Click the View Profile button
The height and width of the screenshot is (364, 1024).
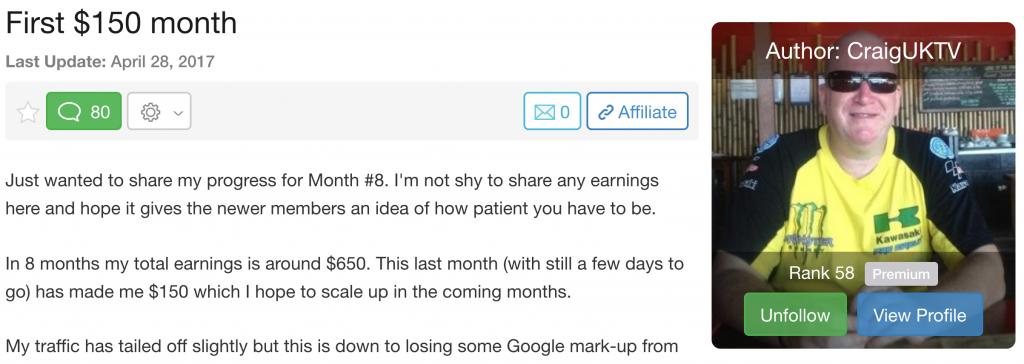[920, 315]
